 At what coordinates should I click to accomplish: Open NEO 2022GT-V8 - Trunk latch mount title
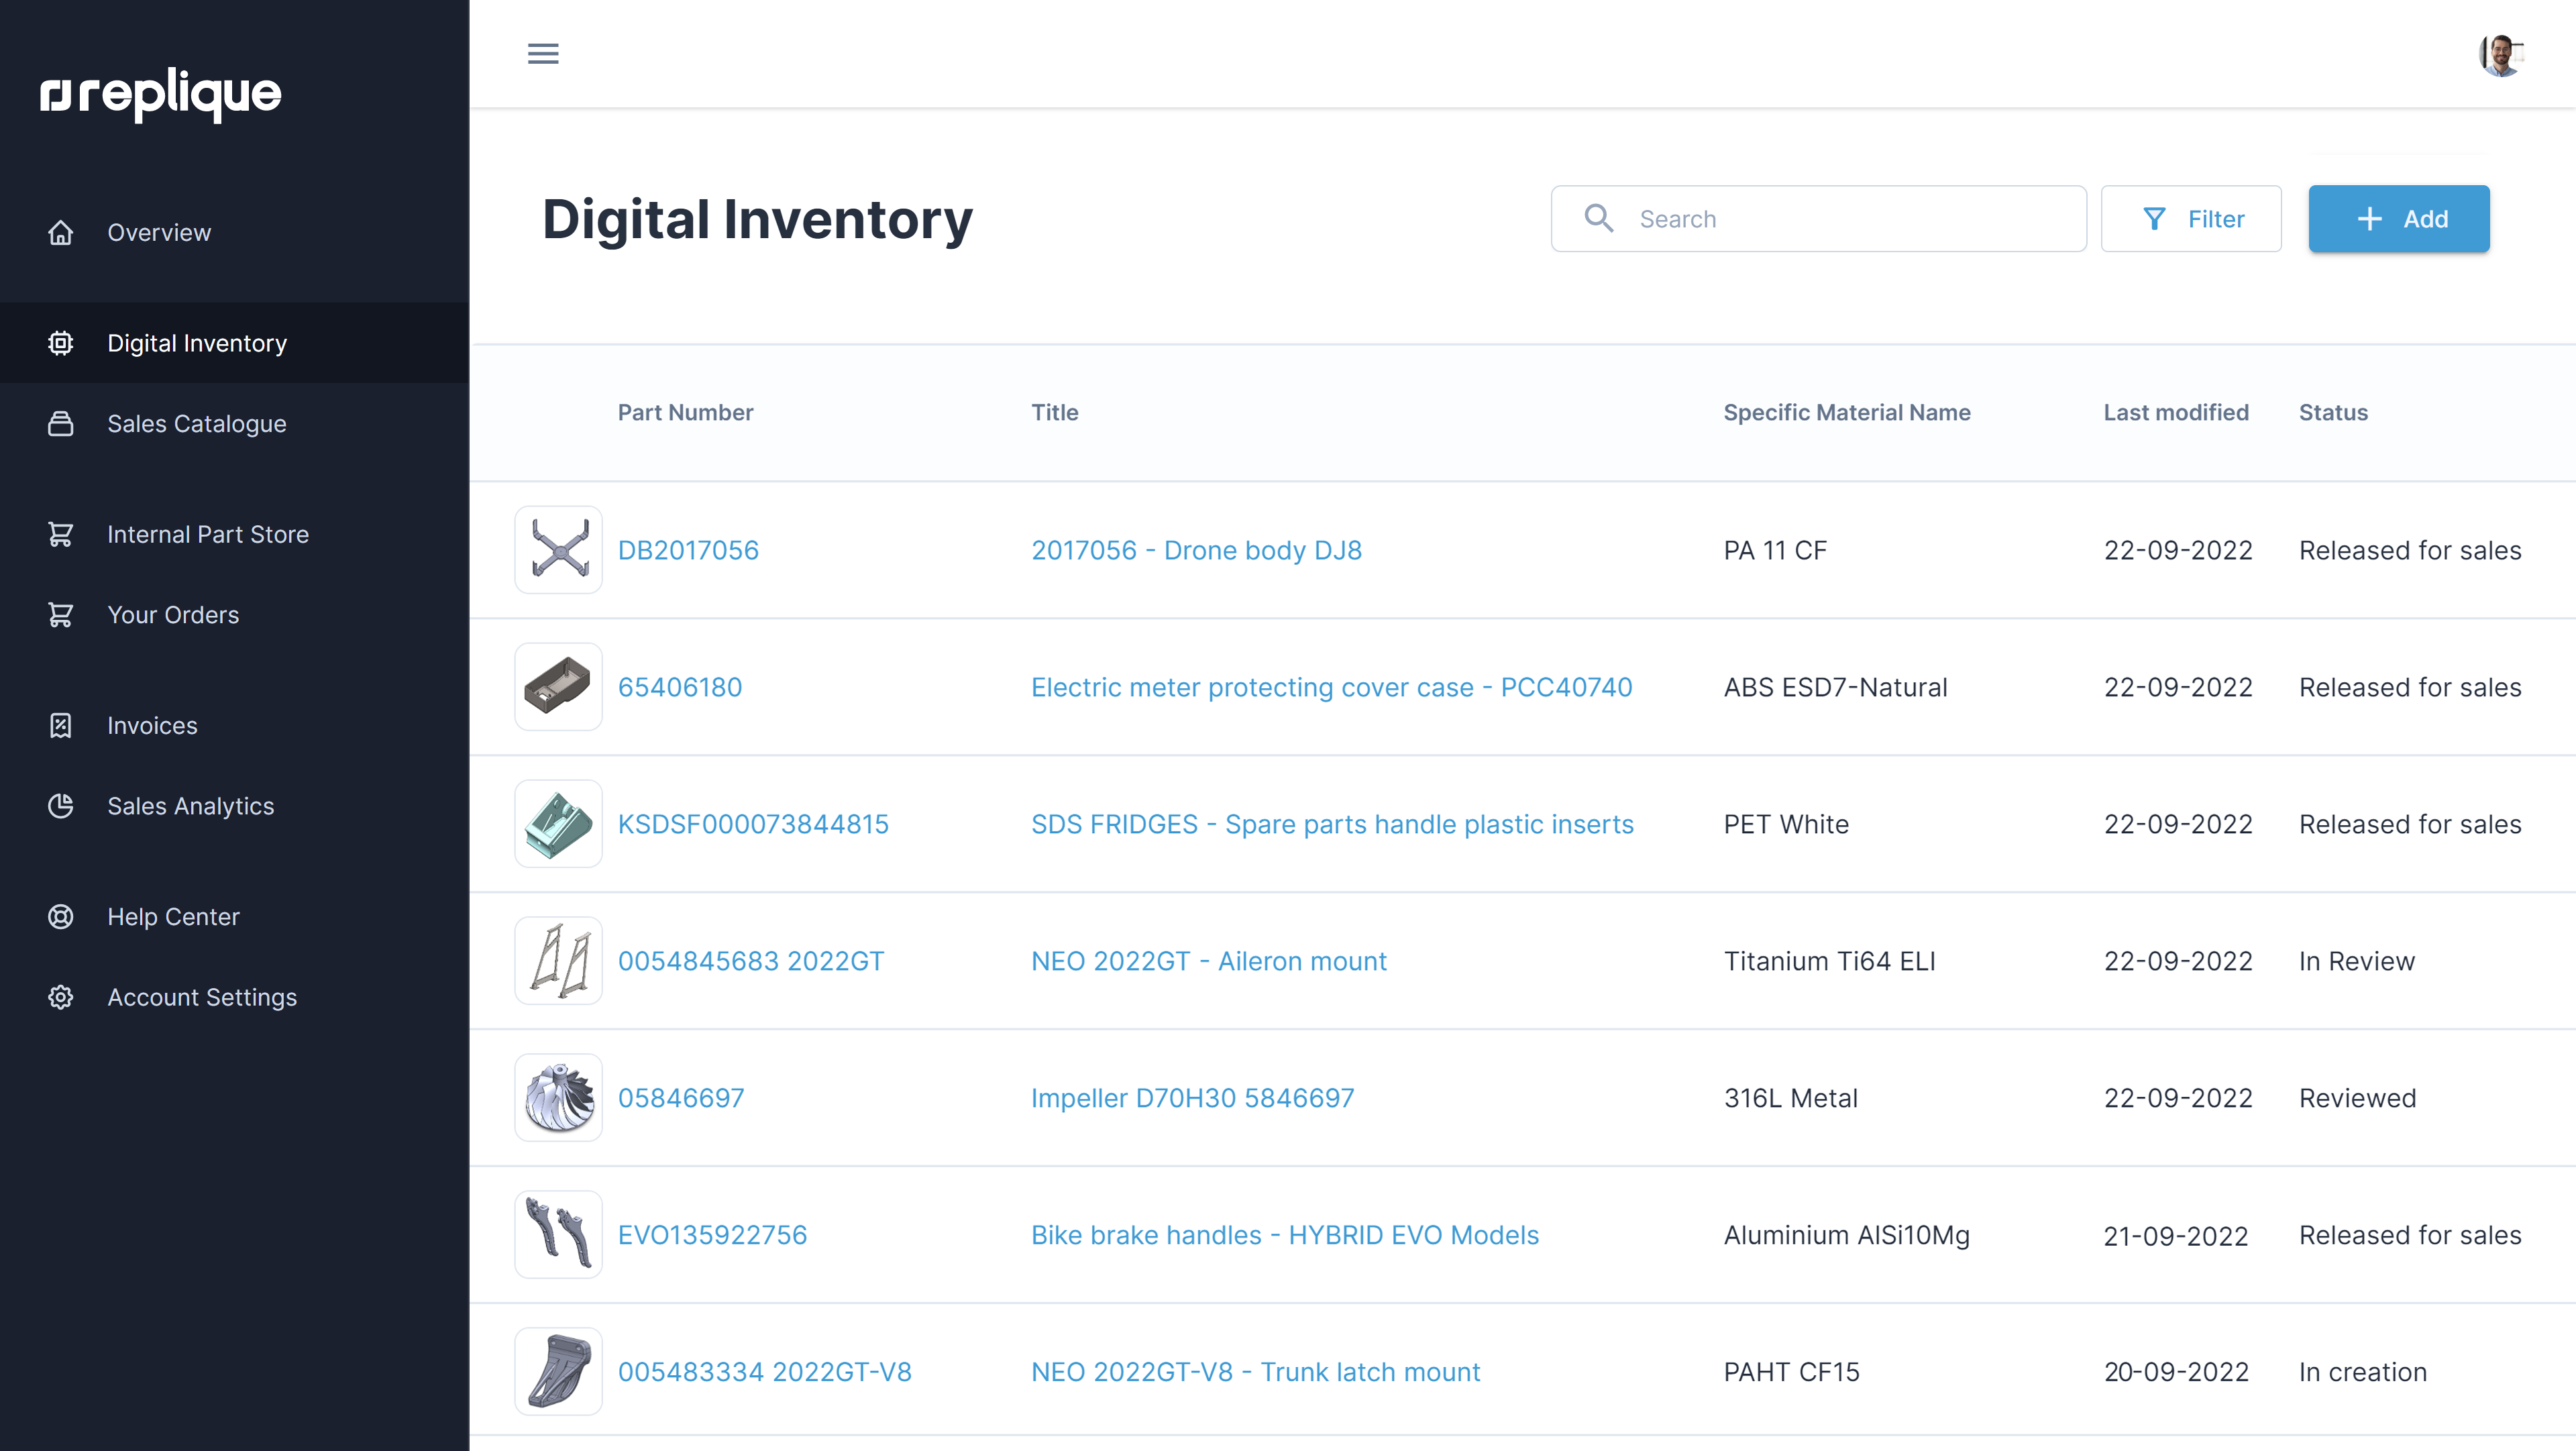[x=1255, y=1372]
